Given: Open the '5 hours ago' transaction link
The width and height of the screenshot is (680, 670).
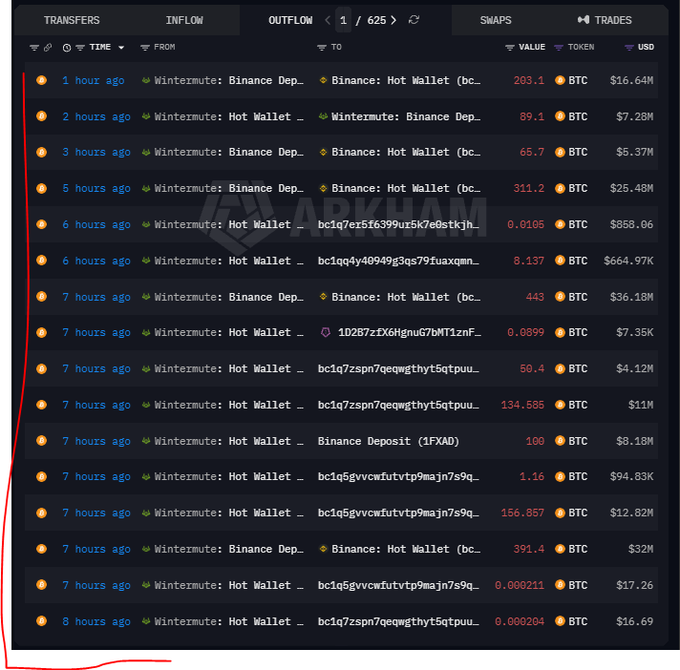Looking at the screenshot, I should (96, 189).
